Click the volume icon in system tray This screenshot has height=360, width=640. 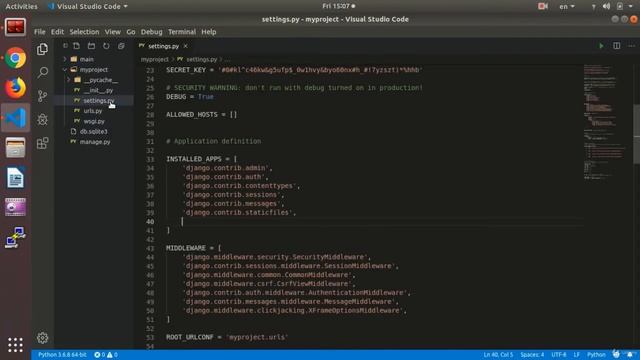pos(607,6)
